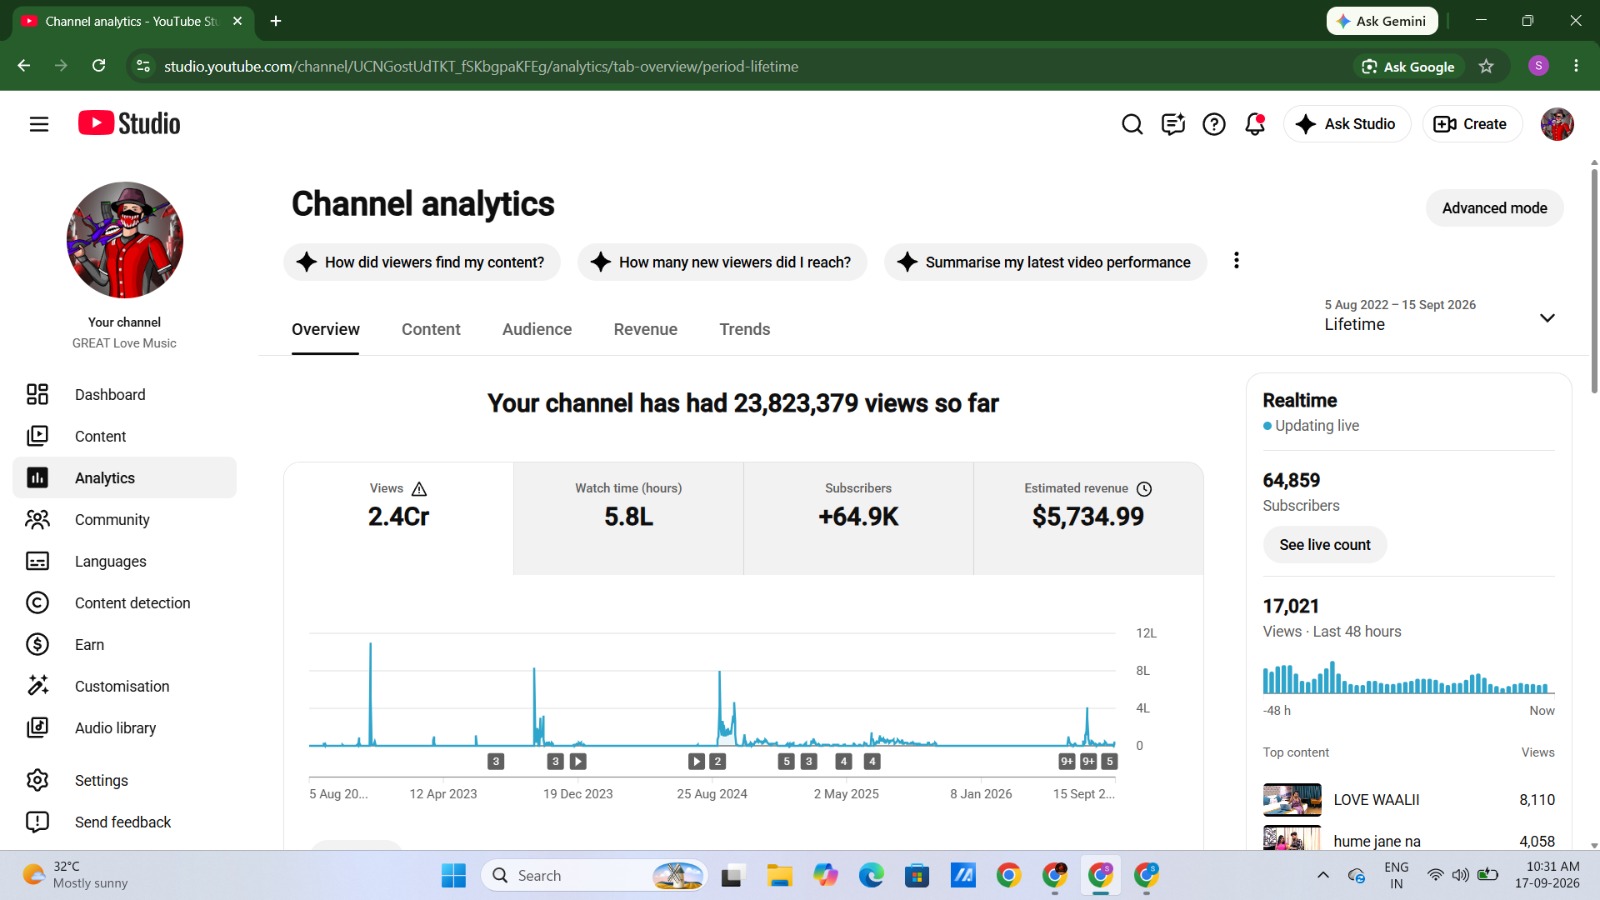Click the warning triangle beside Views
The height and width of the screenshot is (900, 1600).
click(x=419, y=489)
